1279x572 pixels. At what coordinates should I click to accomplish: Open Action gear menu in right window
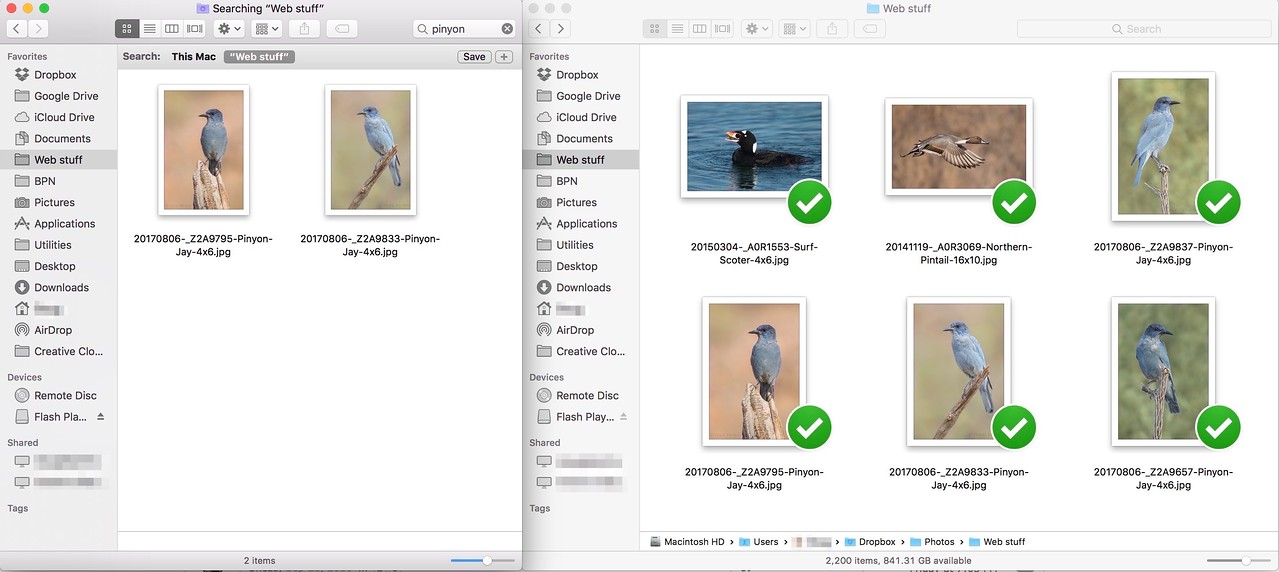[755, 29]
